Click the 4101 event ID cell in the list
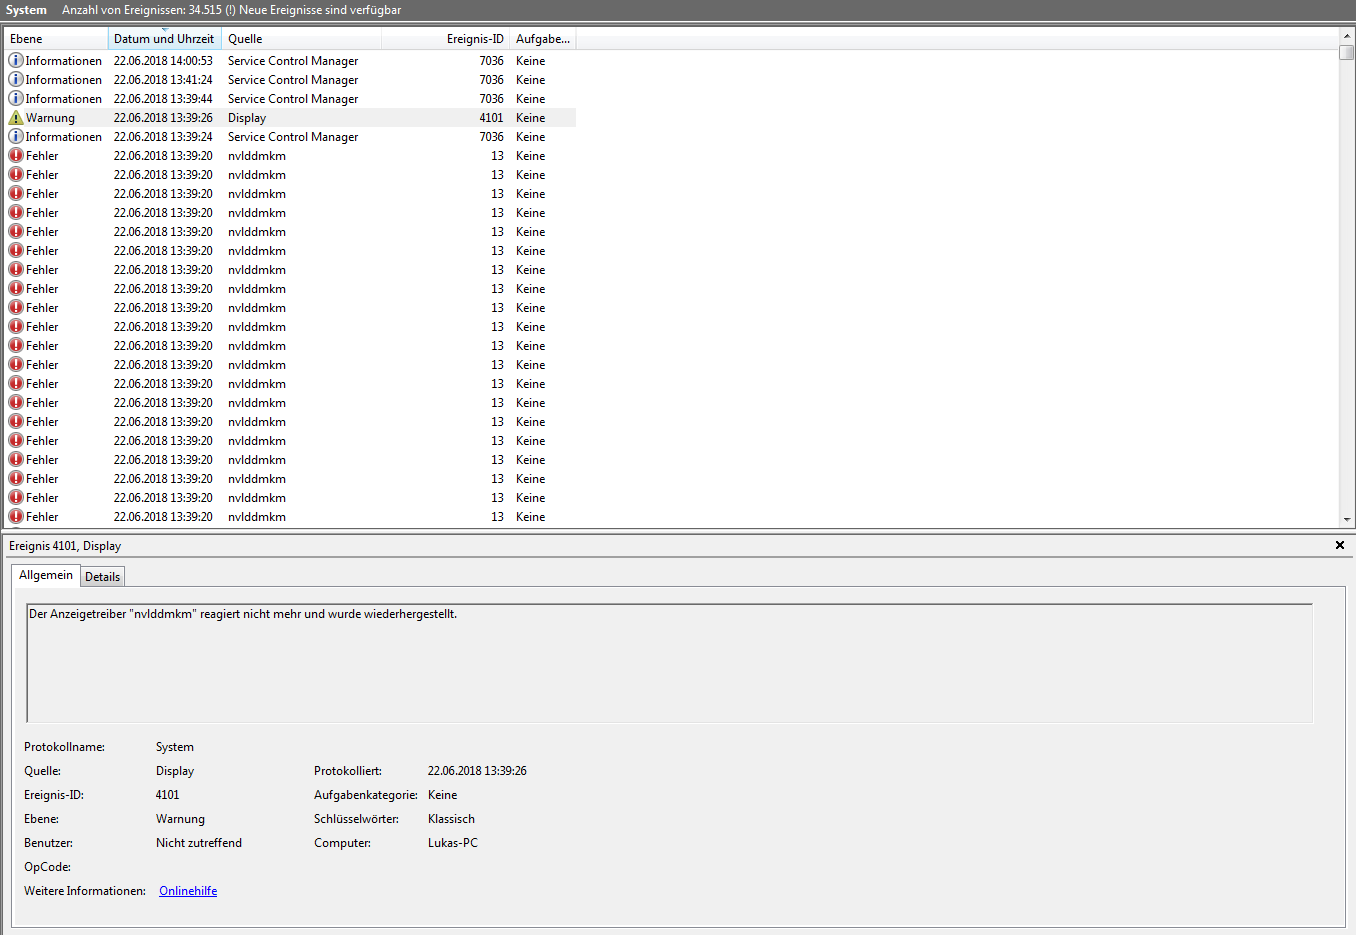This screenshot has width=1356, height=935. (x=491, y=118)
